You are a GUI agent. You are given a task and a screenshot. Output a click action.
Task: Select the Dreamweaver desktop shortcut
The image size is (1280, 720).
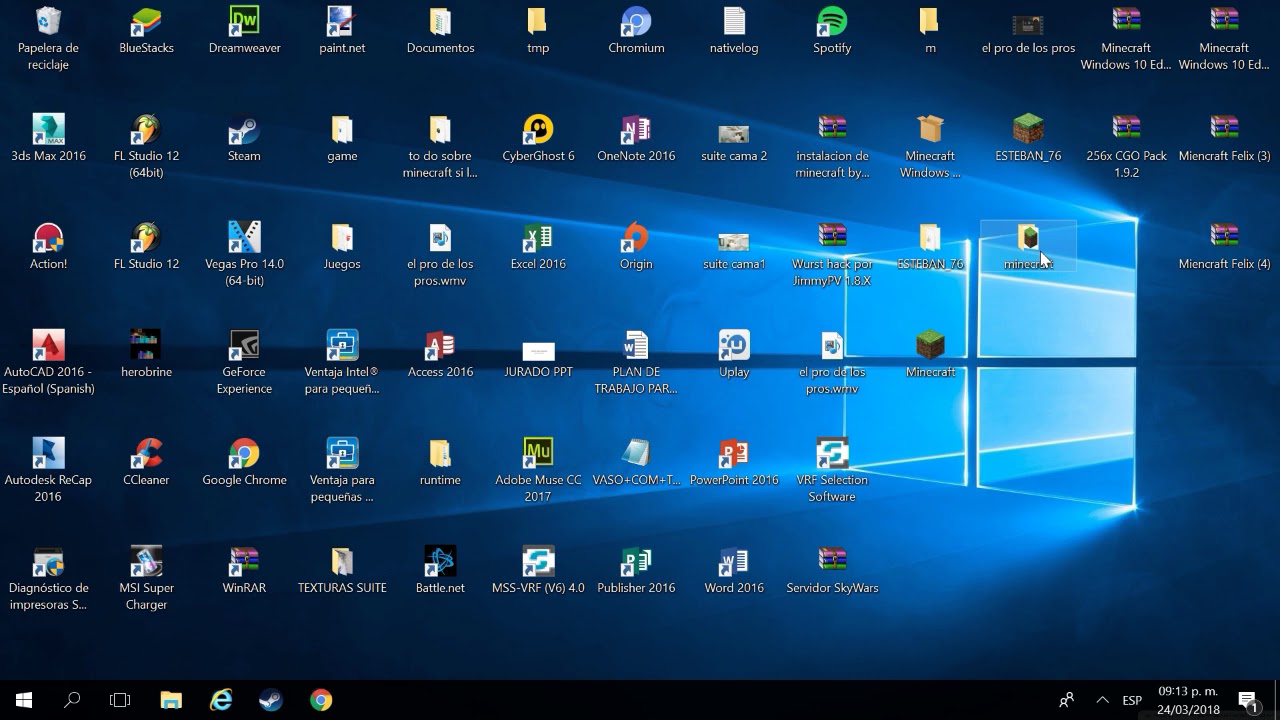click(x=244, y=30)
